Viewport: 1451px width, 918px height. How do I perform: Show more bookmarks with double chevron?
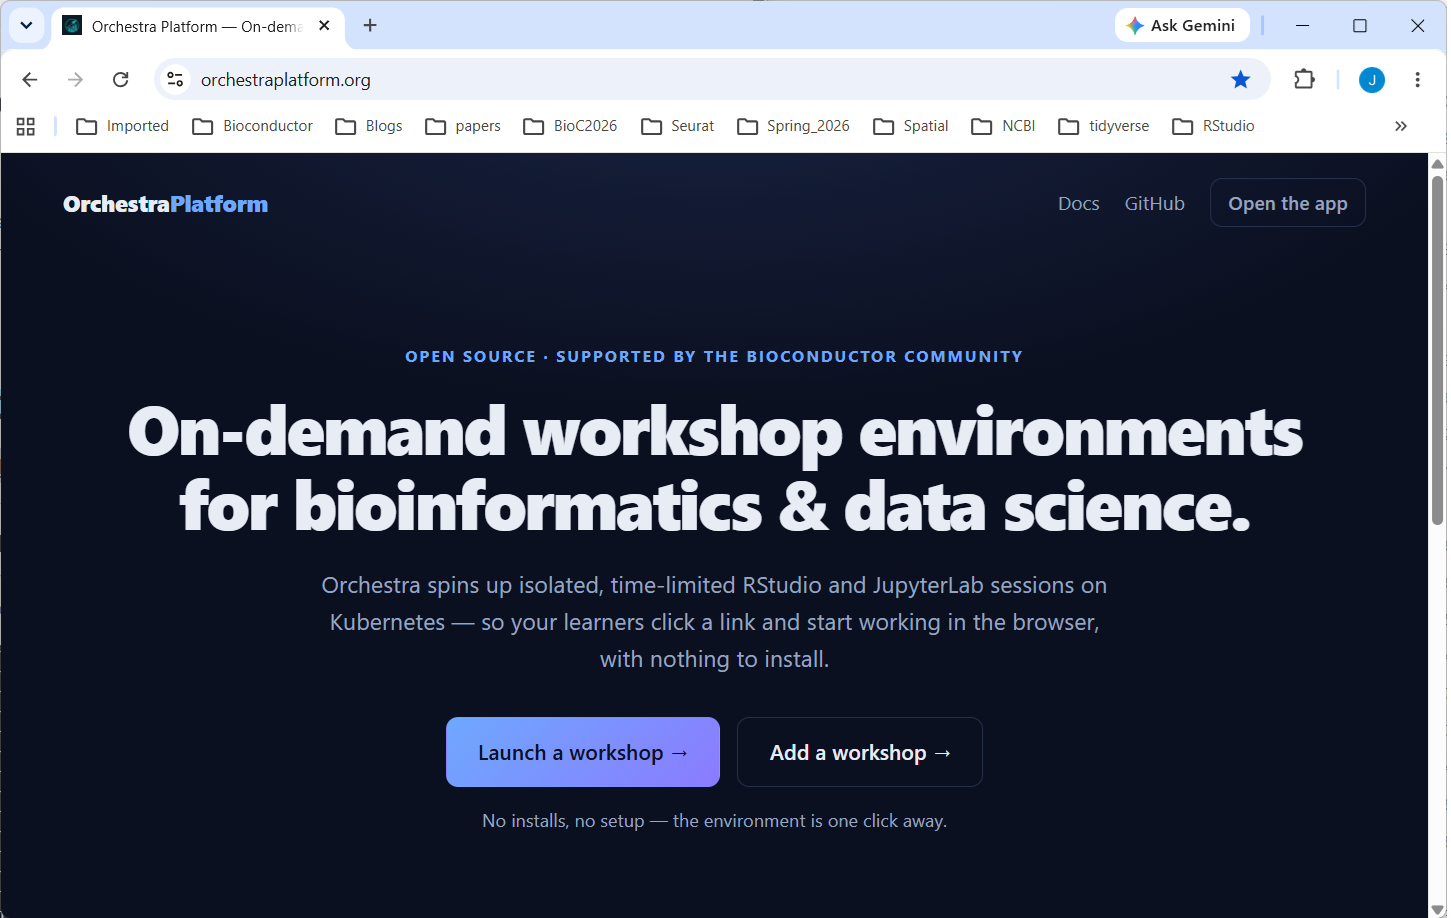click(x=1401, y=126)
